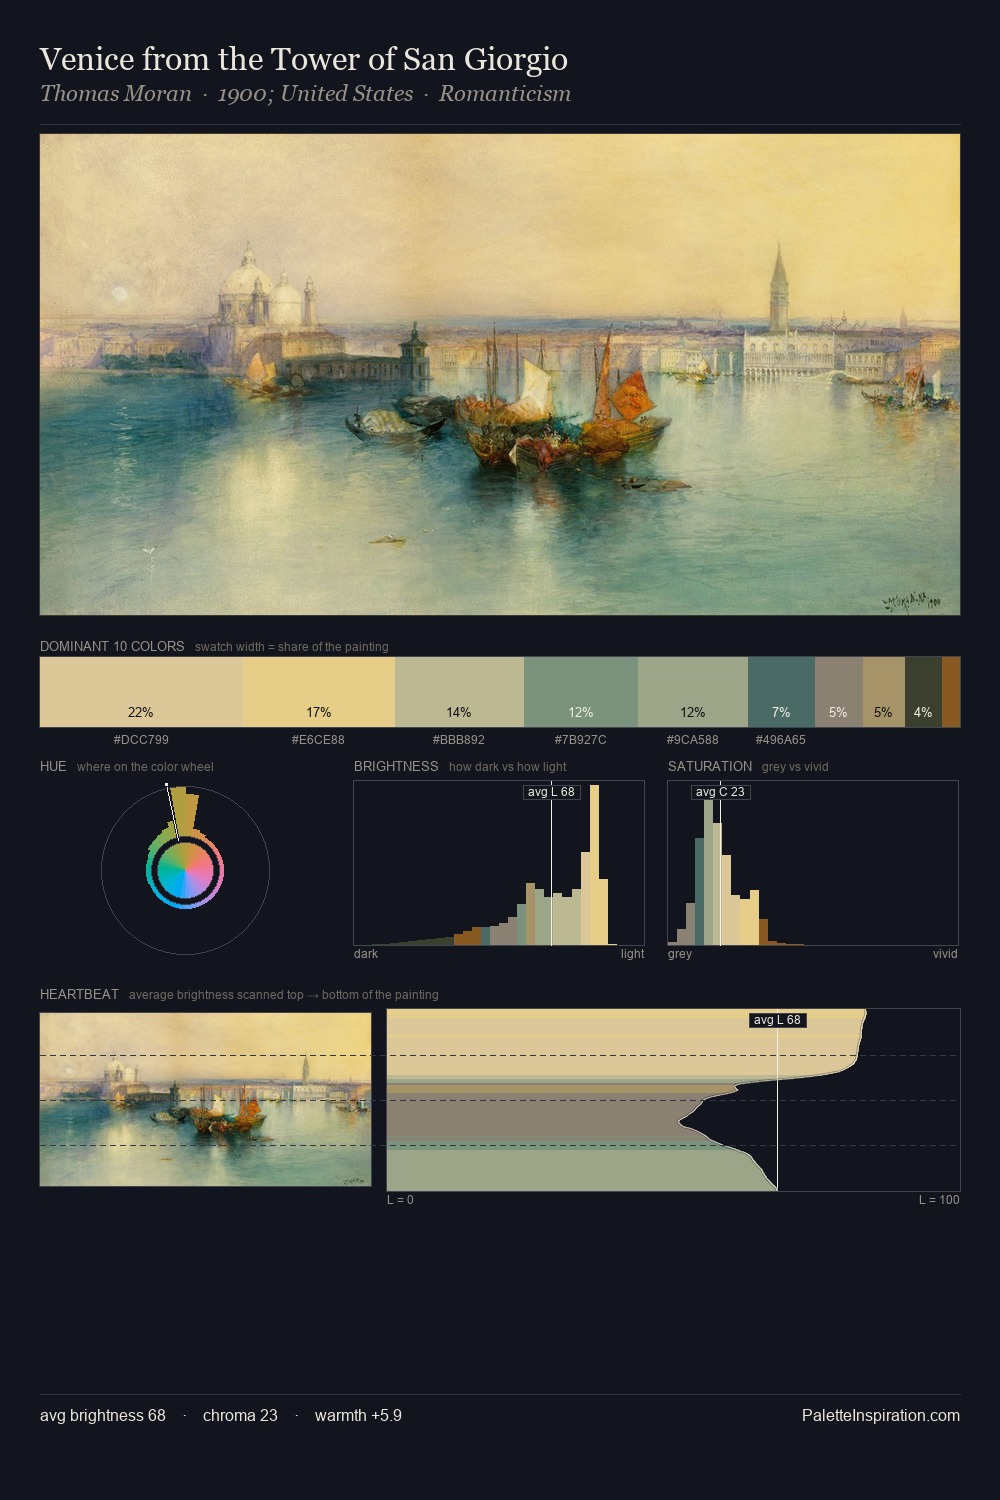Click the 'grey' saturation axis label

(x=680, y=954)
